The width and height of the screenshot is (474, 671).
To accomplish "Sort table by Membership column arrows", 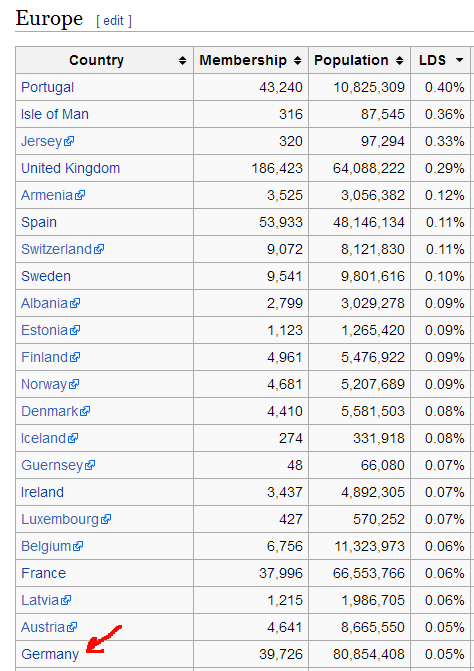I will [x=298, y=60].
